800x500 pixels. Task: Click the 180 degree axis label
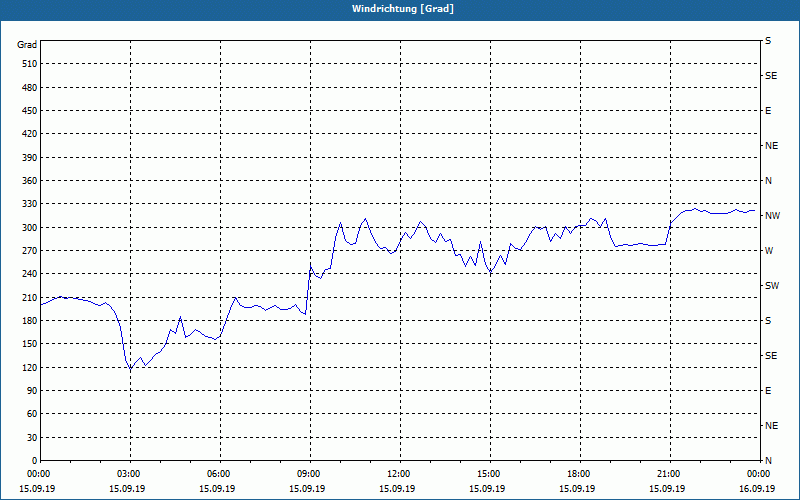[x=30, y=321]
